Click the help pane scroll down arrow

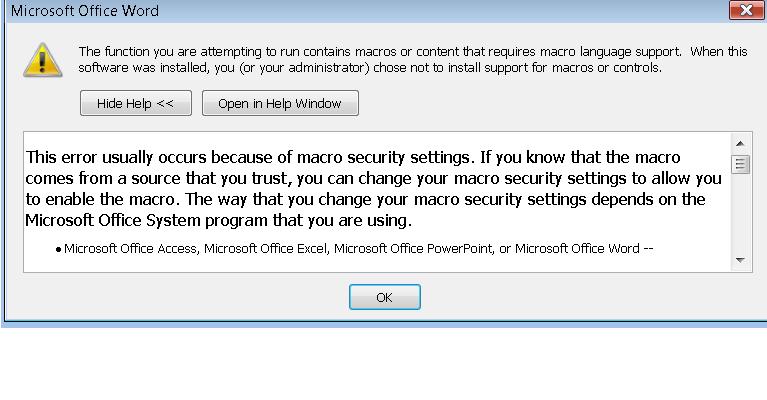tap(740, 260)
